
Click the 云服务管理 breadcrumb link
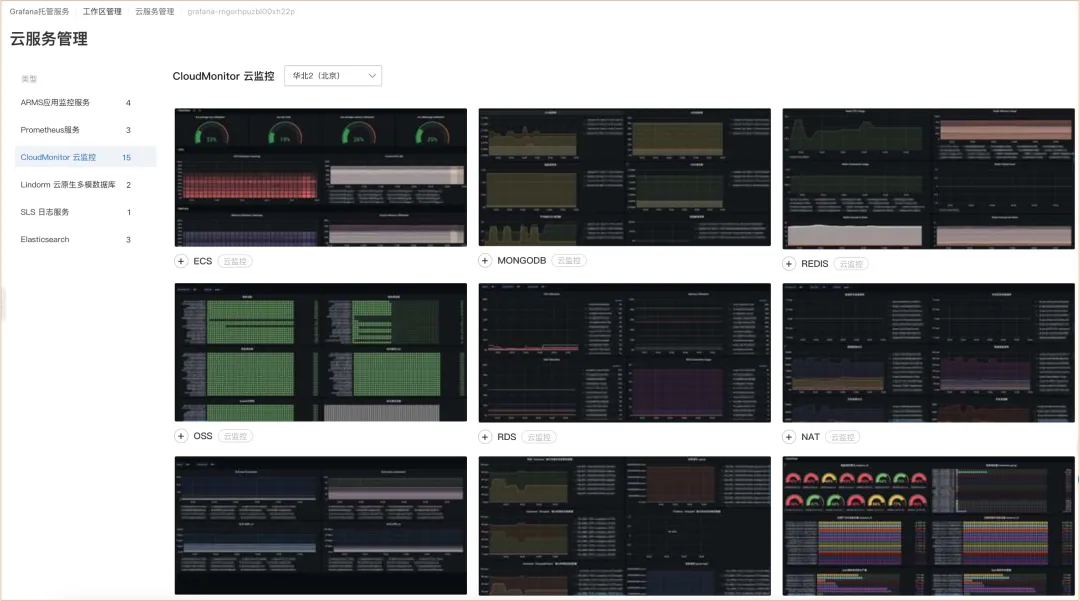tap(154, 12)
